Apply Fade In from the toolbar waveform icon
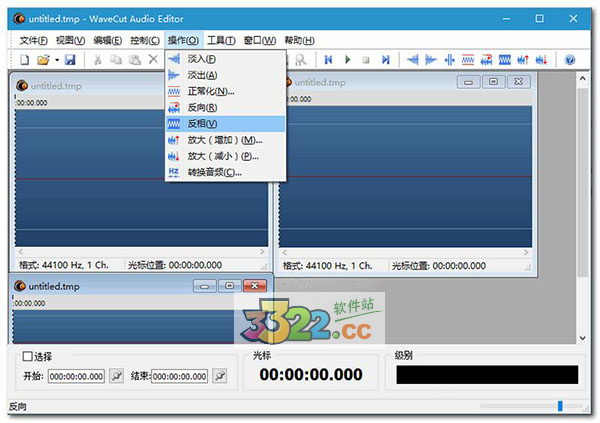The height and width of the screenshot is (423, 600). tap(412, 60)
